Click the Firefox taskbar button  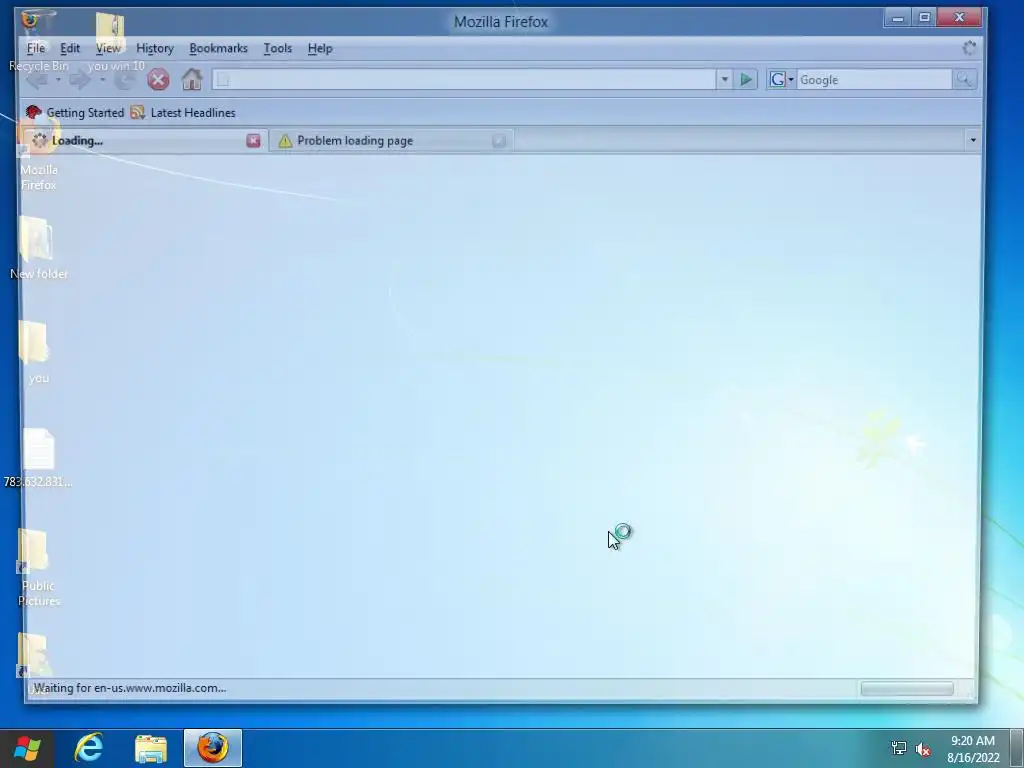coord(213,748)
